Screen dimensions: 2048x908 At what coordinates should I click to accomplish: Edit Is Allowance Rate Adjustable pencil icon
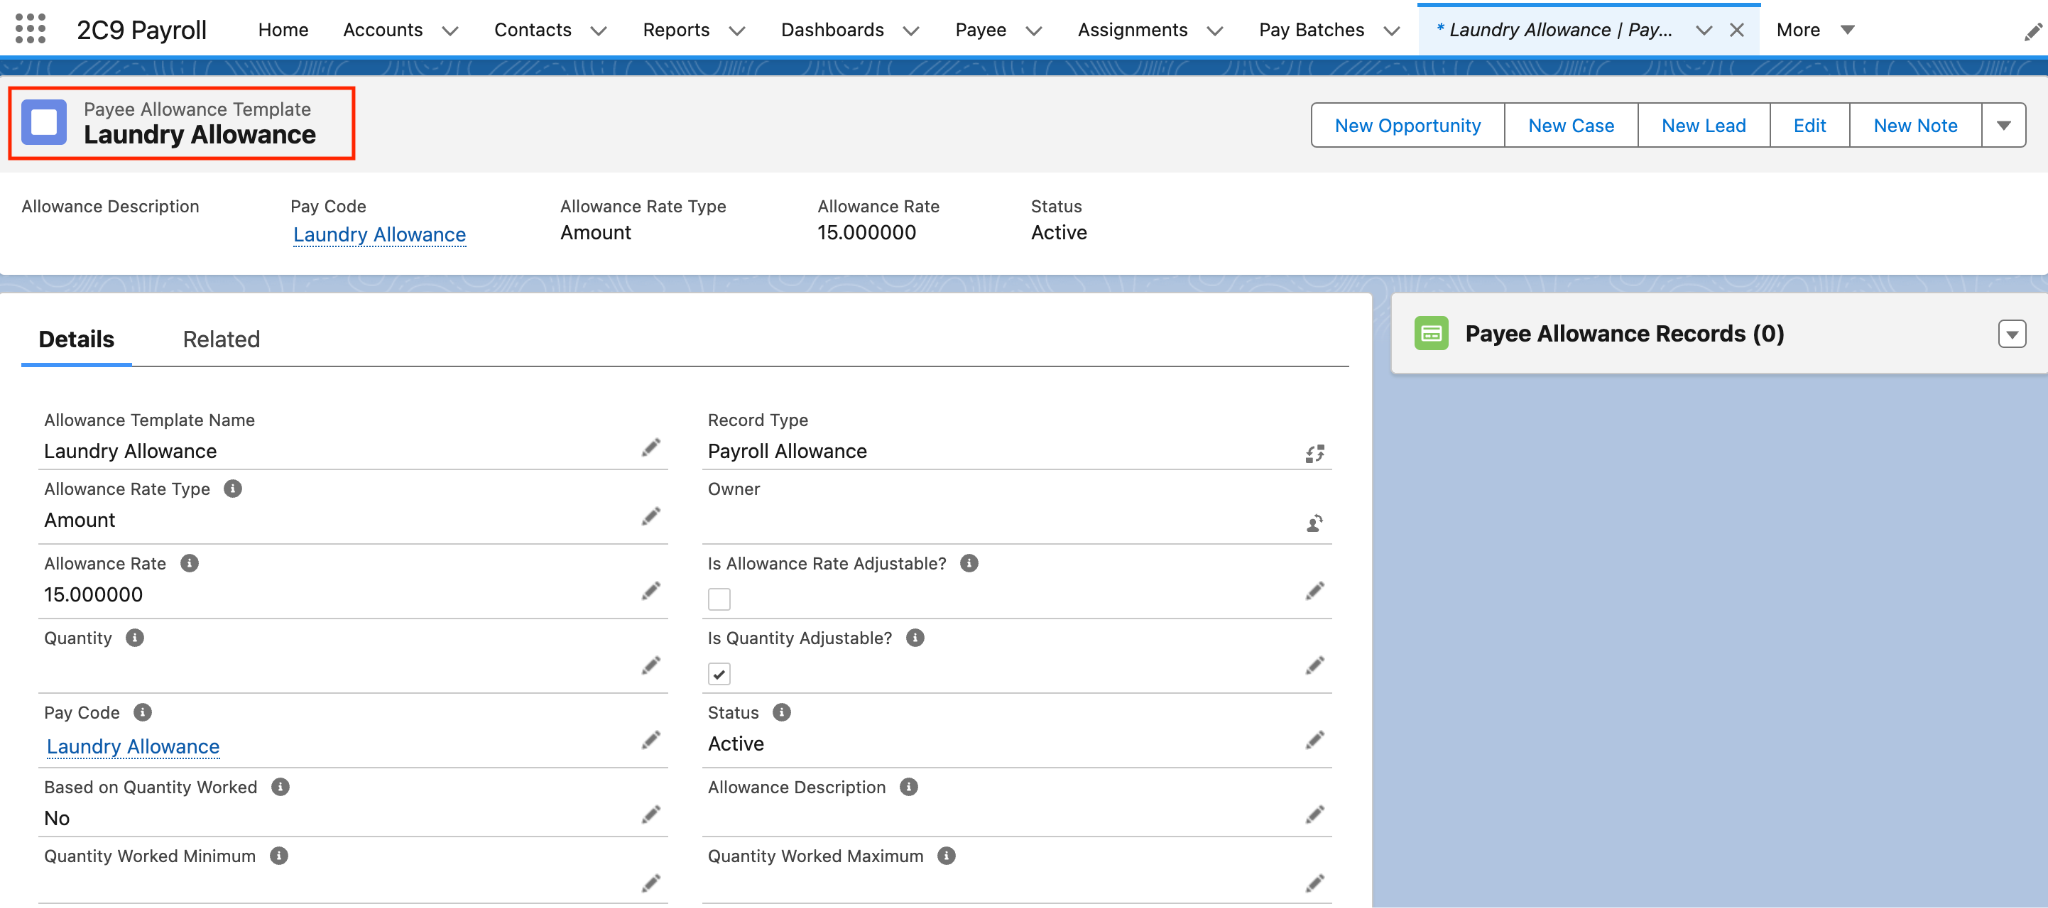(x=1315, y=592)
